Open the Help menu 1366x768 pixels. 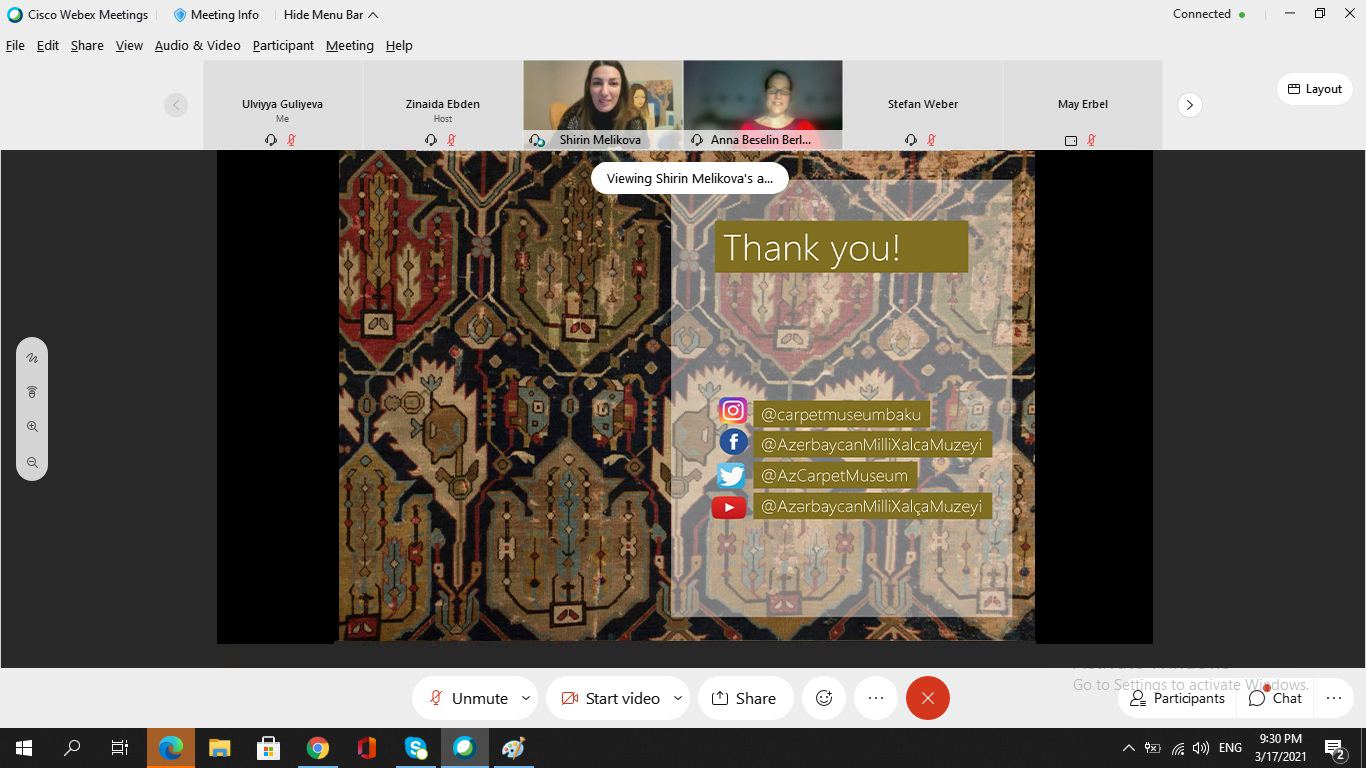(x=399, y=45)
